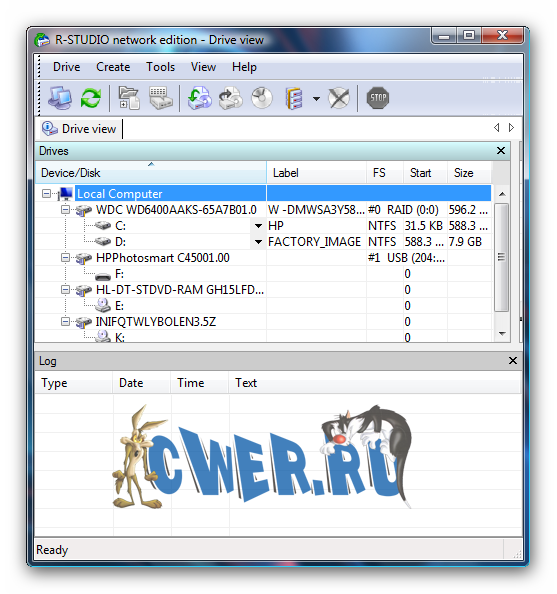Close the Log panel
The width and height of the screenshot is (557, 594).
pos(513,360)
